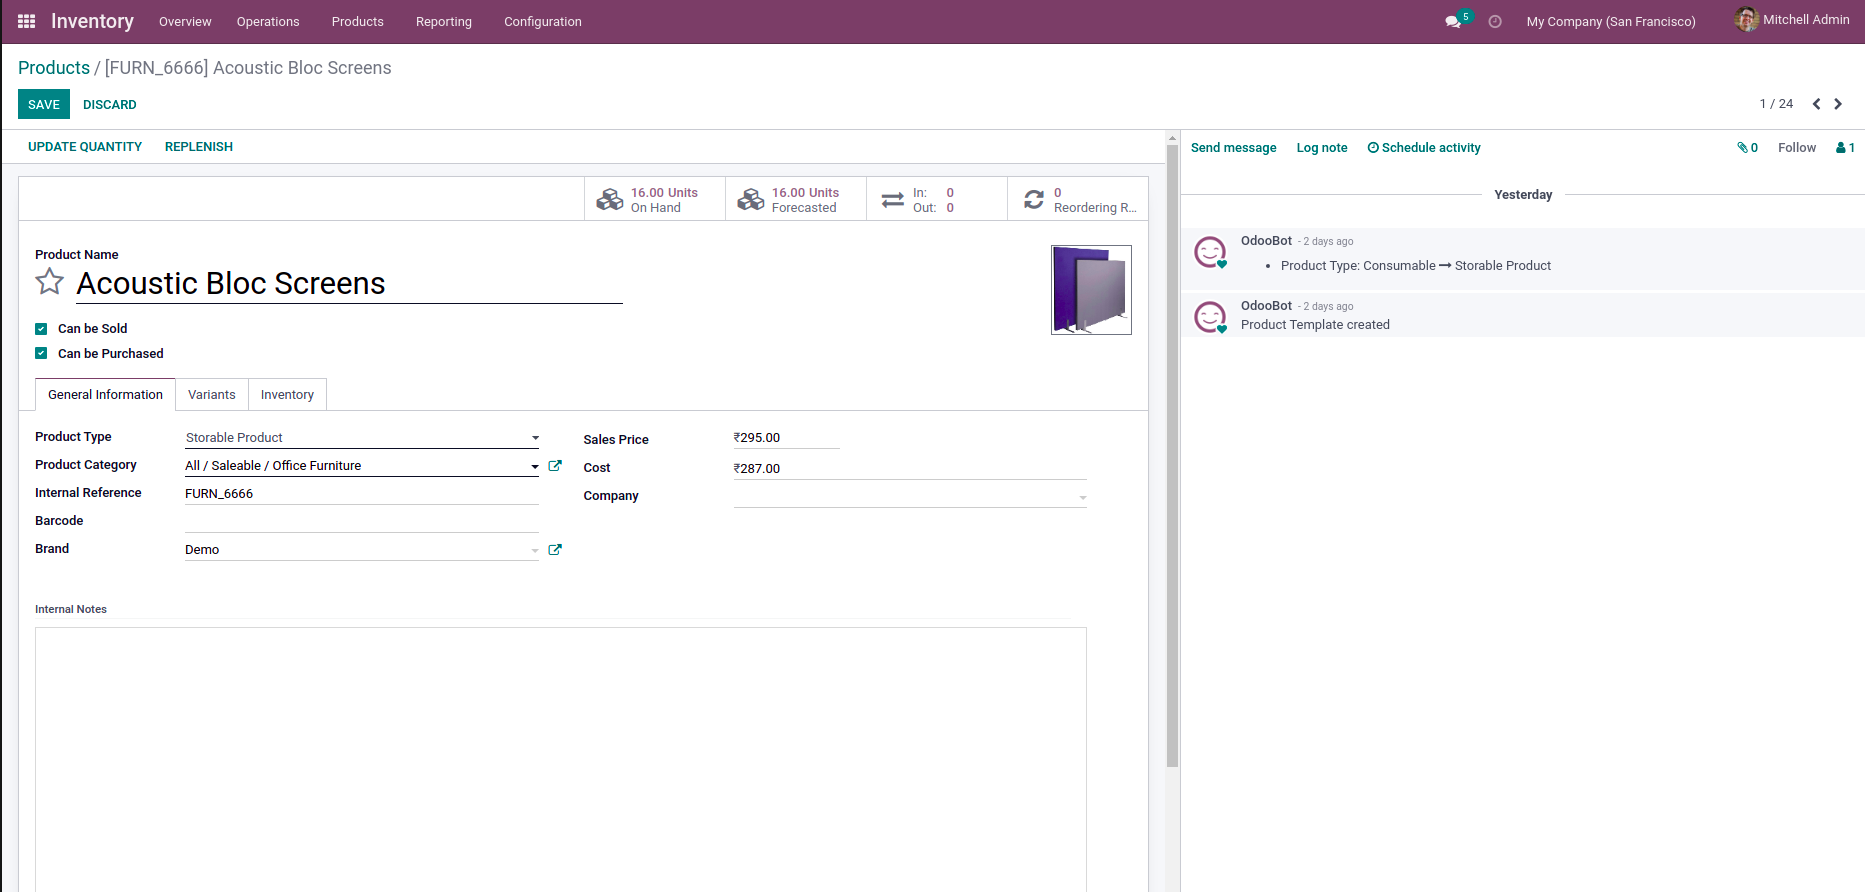Click Internal Reference field FURN_6666
This screenshot has height=892, width=1865.
pos(362,494)
